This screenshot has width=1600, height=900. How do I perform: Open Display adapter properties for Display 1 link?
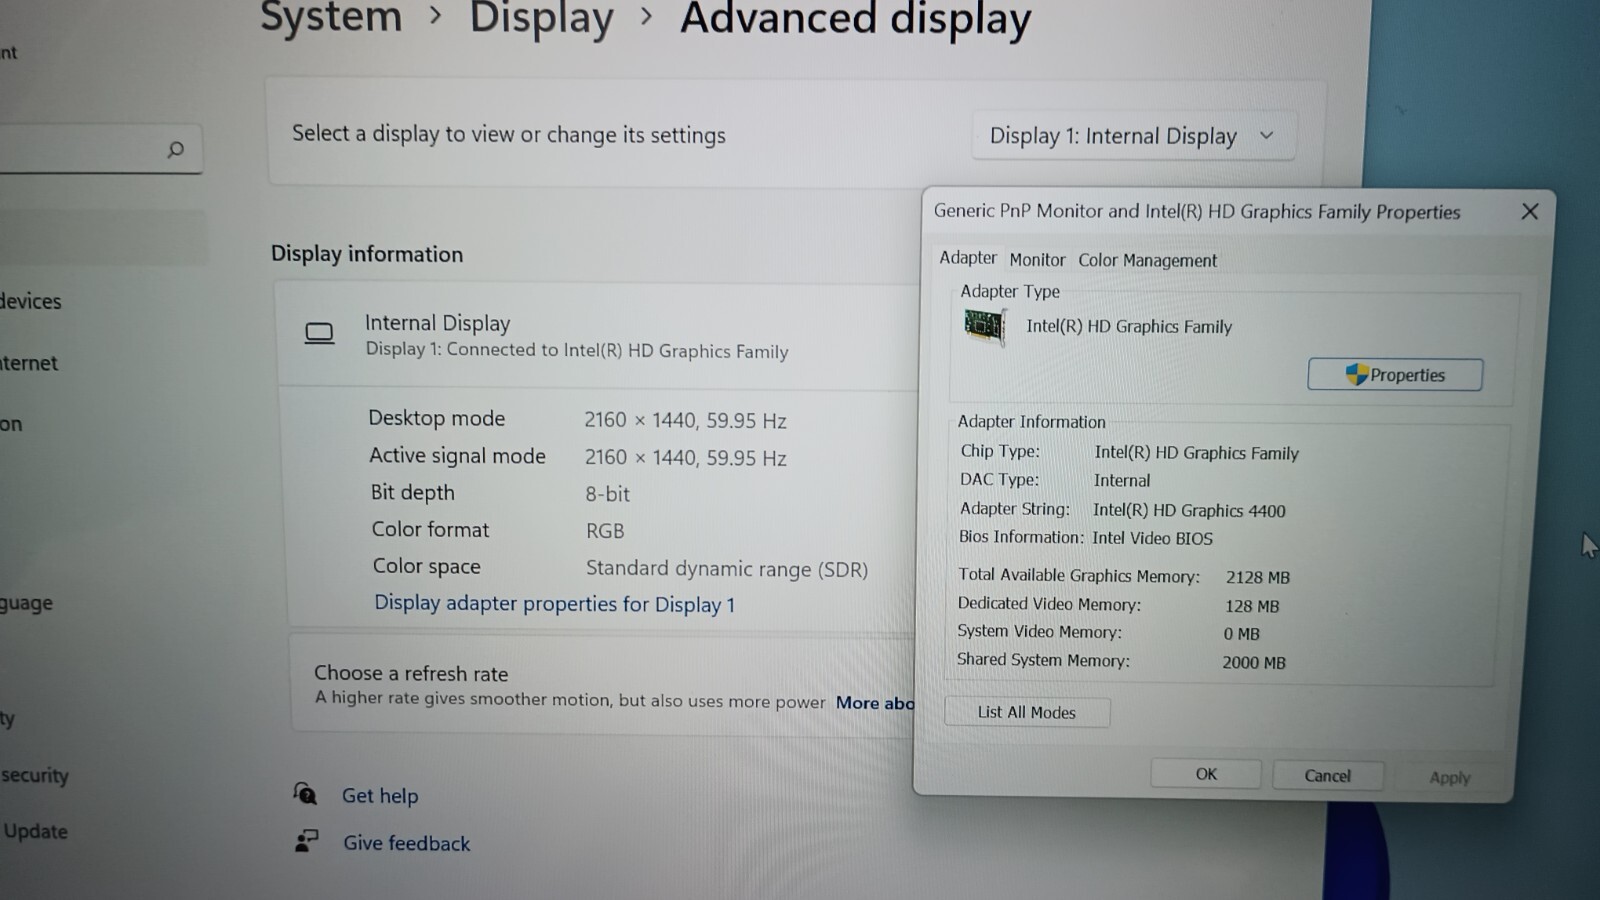point(554,603)
